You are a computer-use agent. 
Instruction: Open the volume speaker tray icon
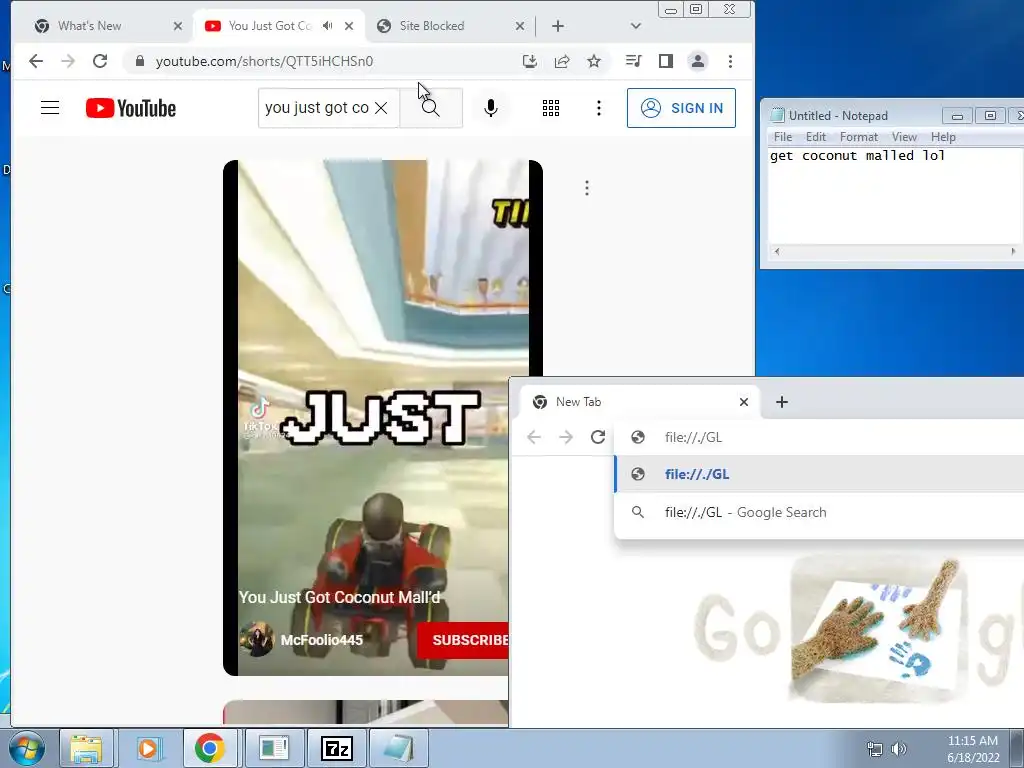(x=899, y=749)
